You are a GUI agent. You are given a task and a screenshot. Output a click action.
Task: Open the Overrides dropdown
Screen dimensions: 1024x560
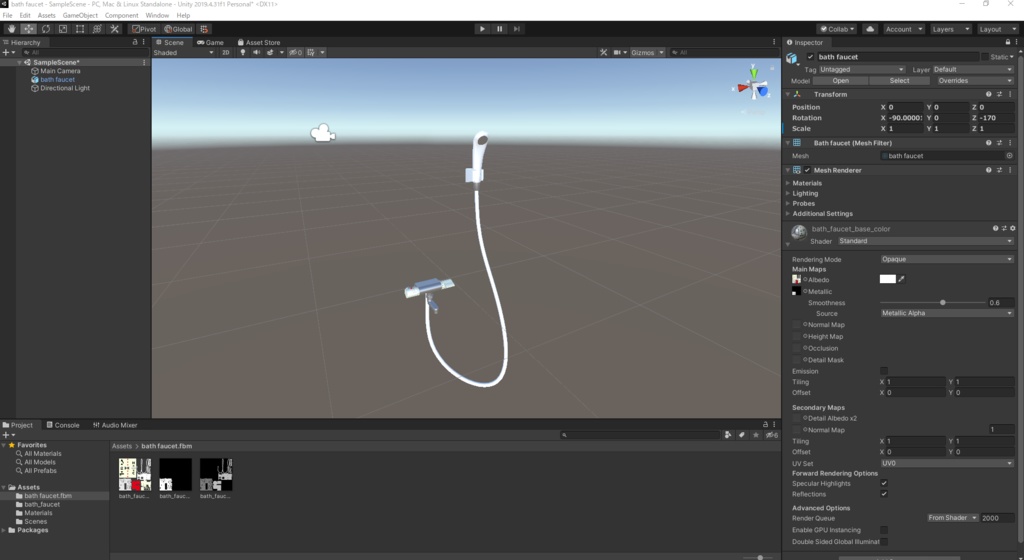[x=973, y=81]
